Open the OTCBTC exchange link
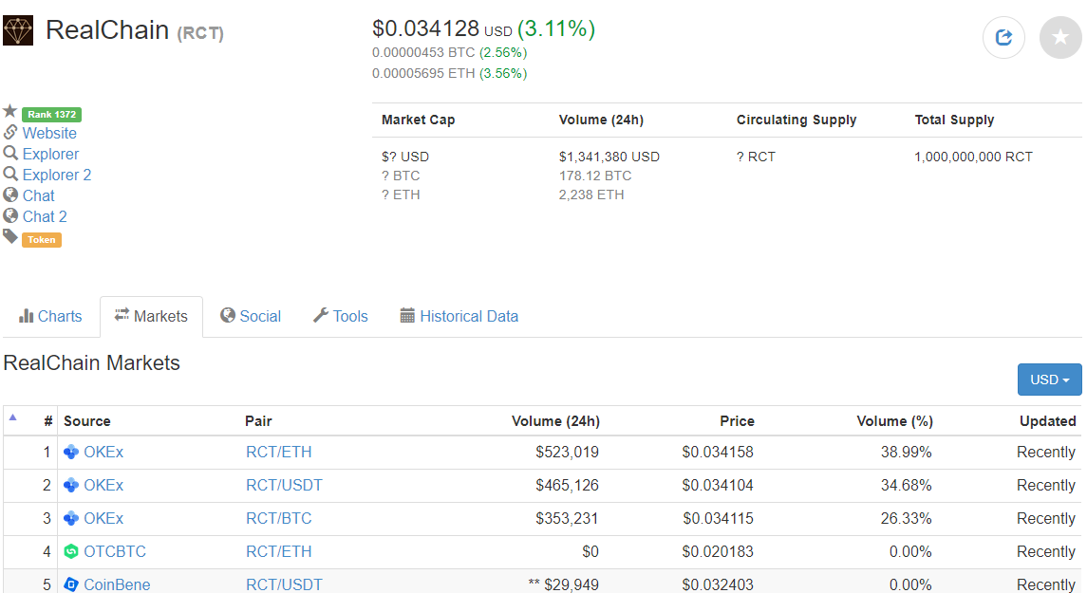Viewport: 1087px width, 593px height. pos(115,552)
